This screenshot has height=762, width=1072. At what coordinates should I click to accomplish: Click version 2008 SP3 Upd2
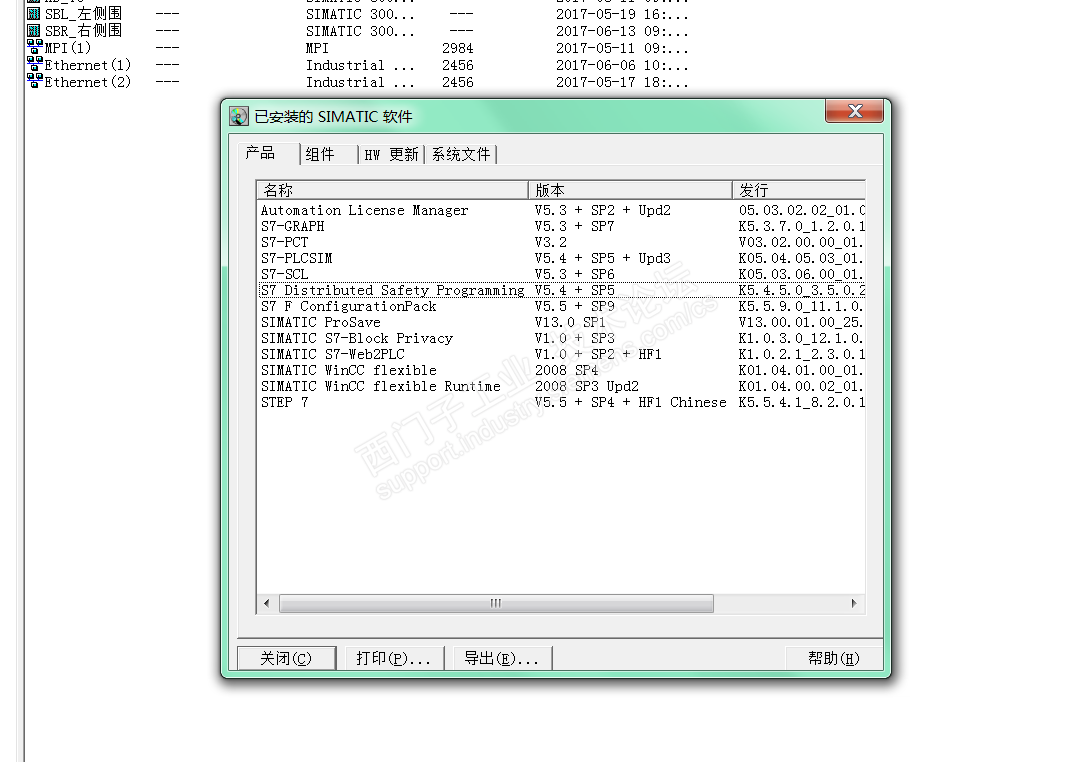[587, 386]
